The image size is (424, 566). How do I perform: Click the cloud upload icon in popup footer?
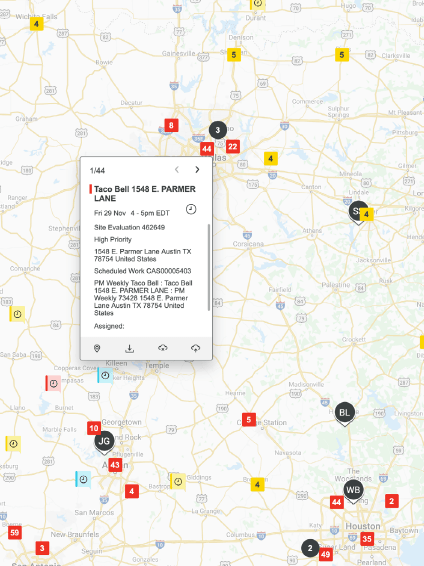195,348
